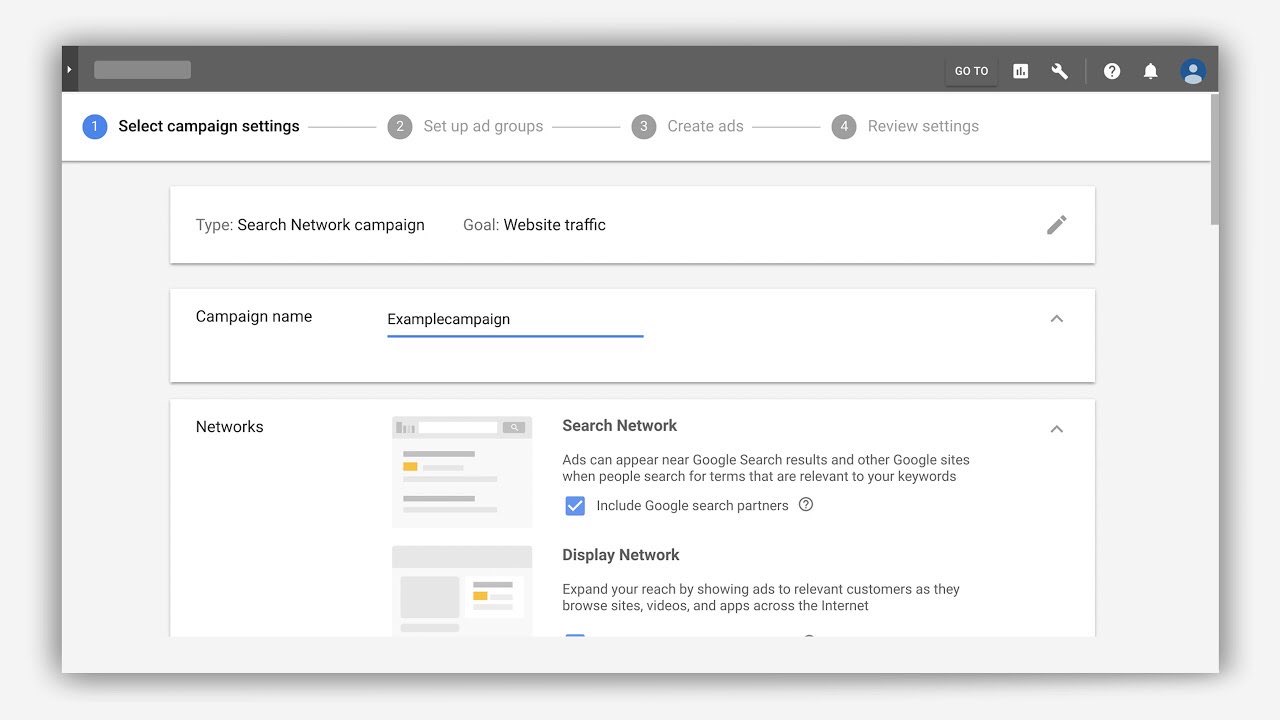Click the Campaign name text field

[x=514, y=320]
